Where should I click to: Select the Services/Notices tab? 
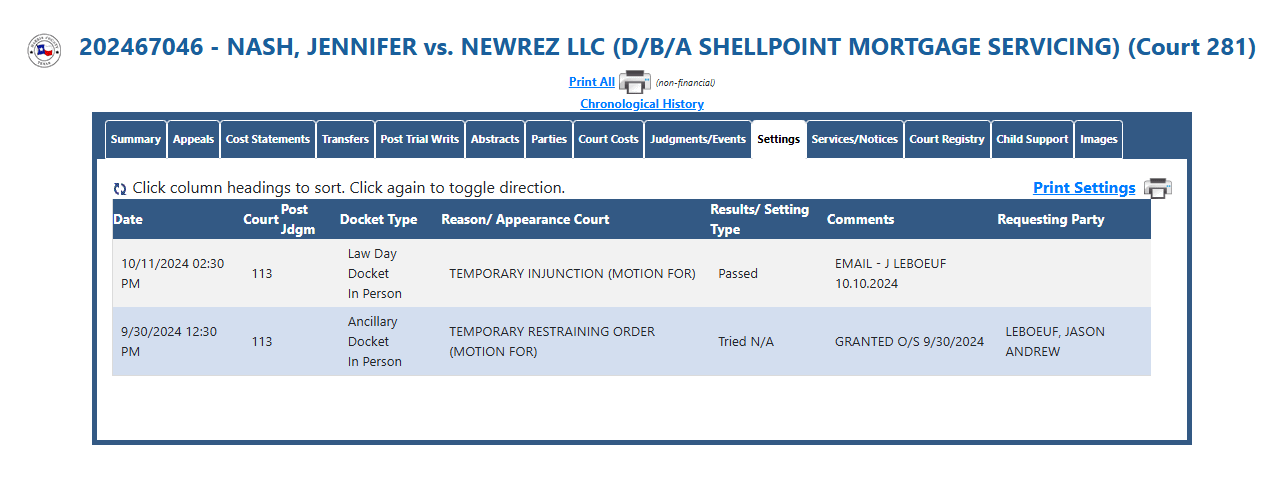click(855, 140)
